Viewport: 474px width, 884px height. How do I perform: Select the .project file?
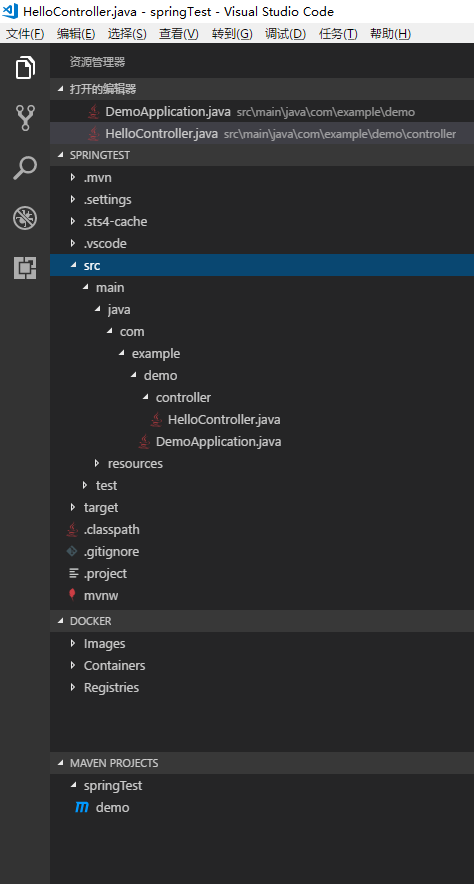[105, 573]
